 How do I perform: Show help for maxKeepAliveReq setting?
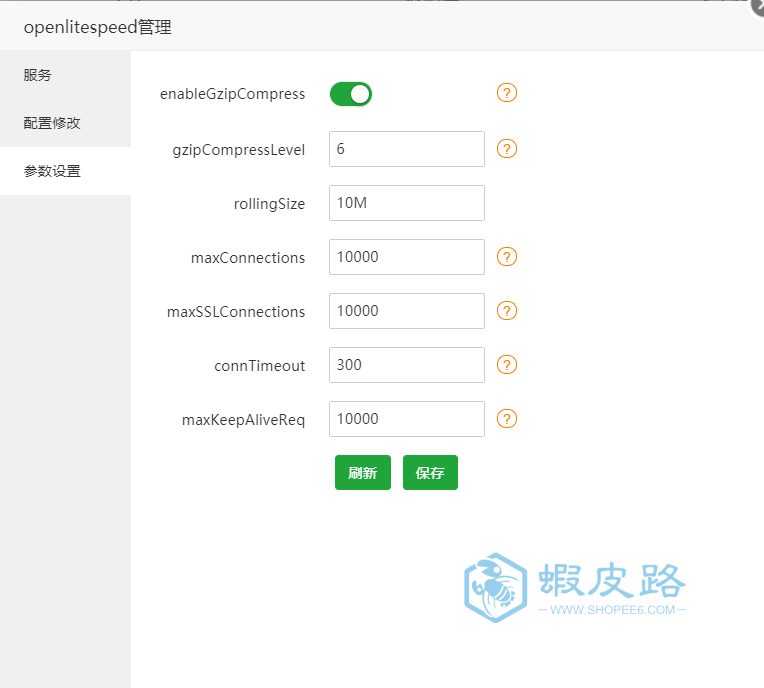(x=507, y=419)
